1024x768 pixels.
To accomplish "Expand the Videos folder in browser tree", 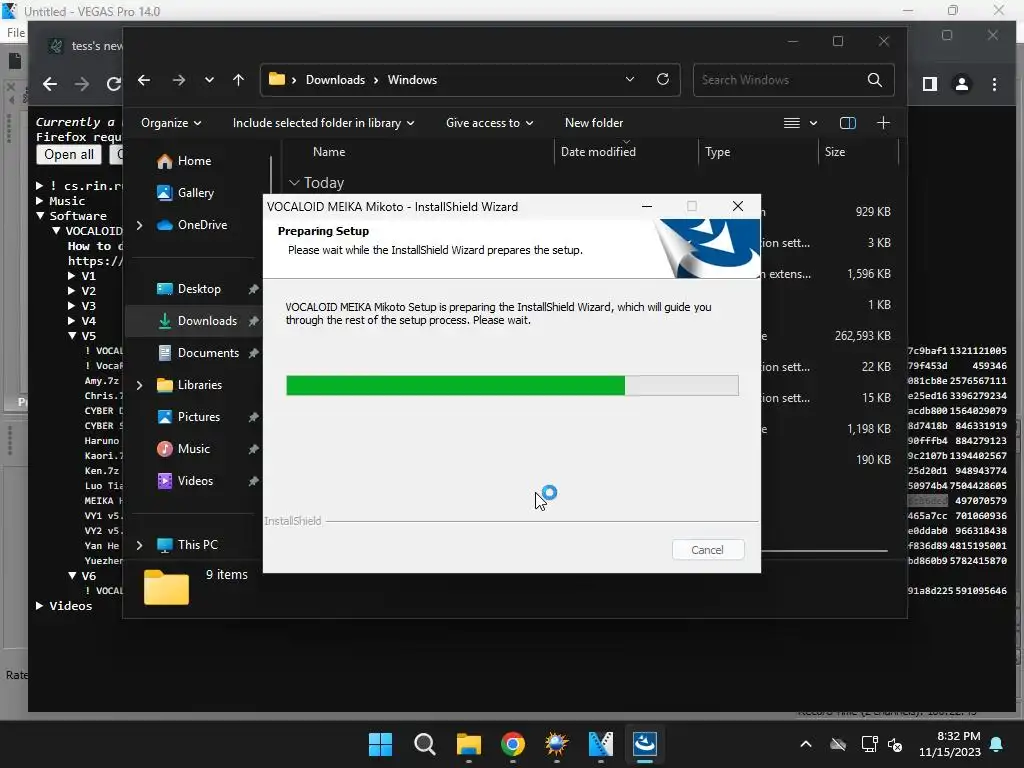I will tap(40, 605).
